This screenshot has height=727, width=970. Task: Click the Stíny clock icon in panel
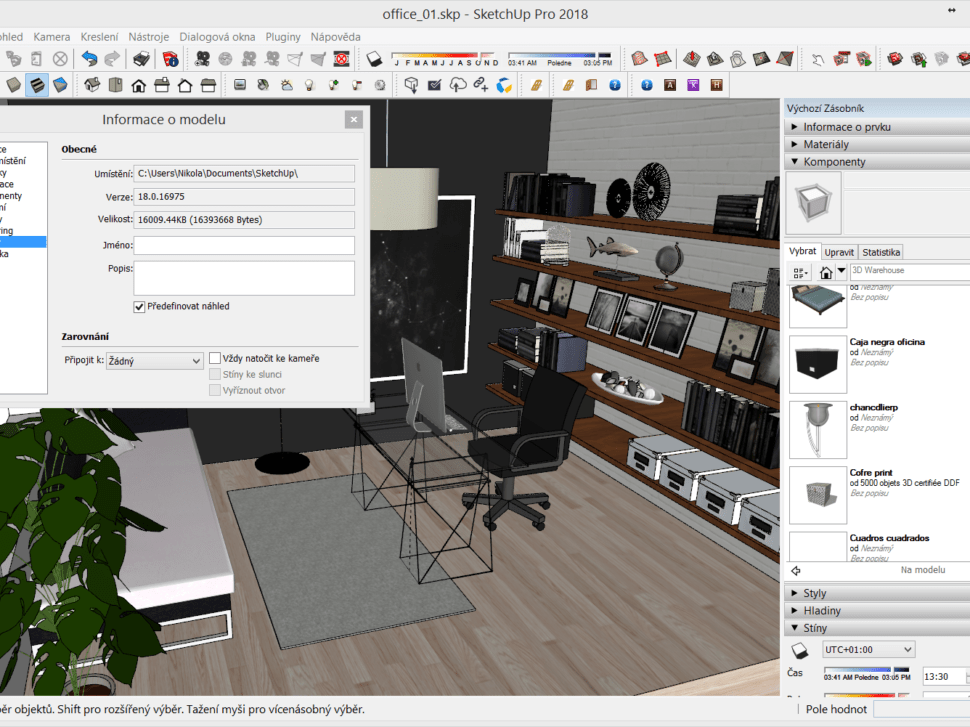[799, 650]
